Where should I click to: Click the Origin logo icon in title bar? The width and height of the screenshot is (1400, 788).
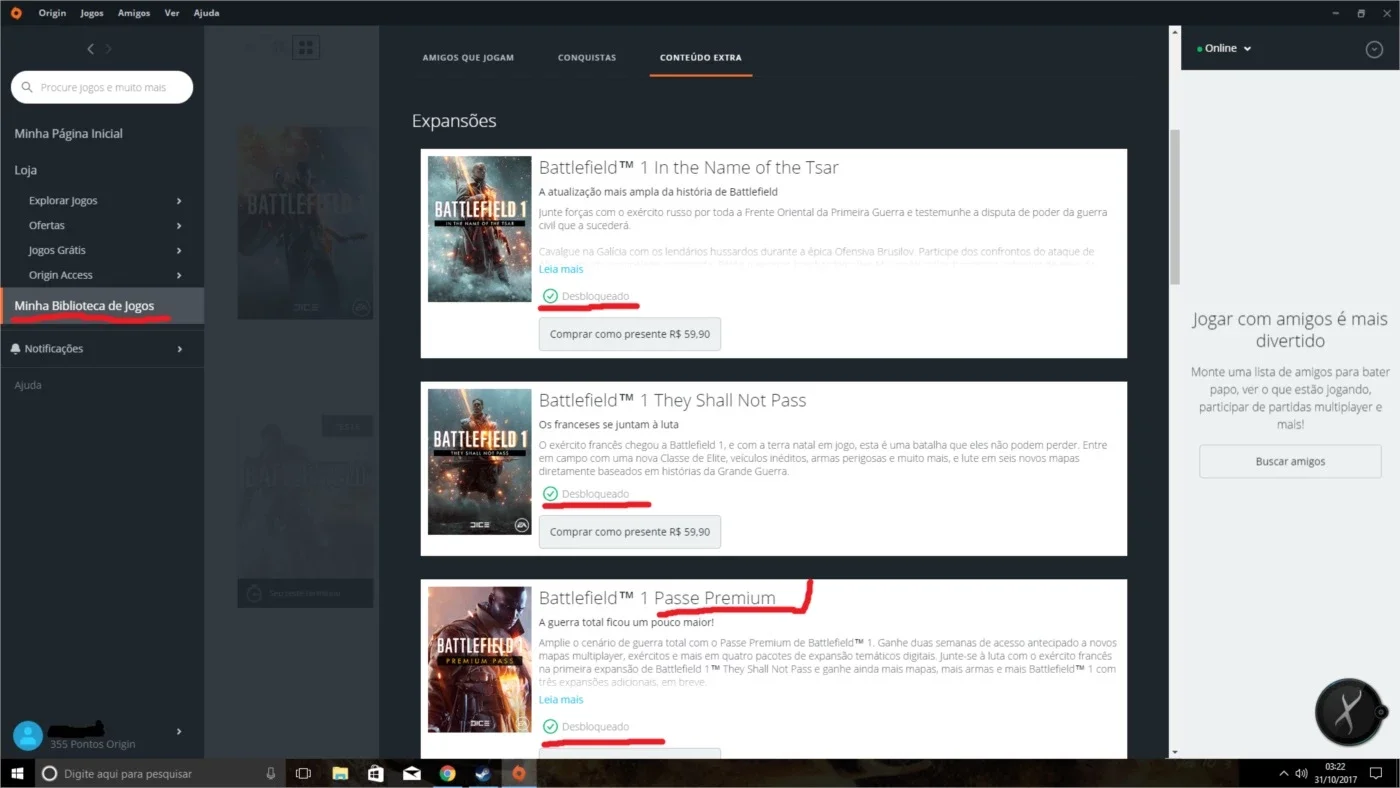[16, 13]
